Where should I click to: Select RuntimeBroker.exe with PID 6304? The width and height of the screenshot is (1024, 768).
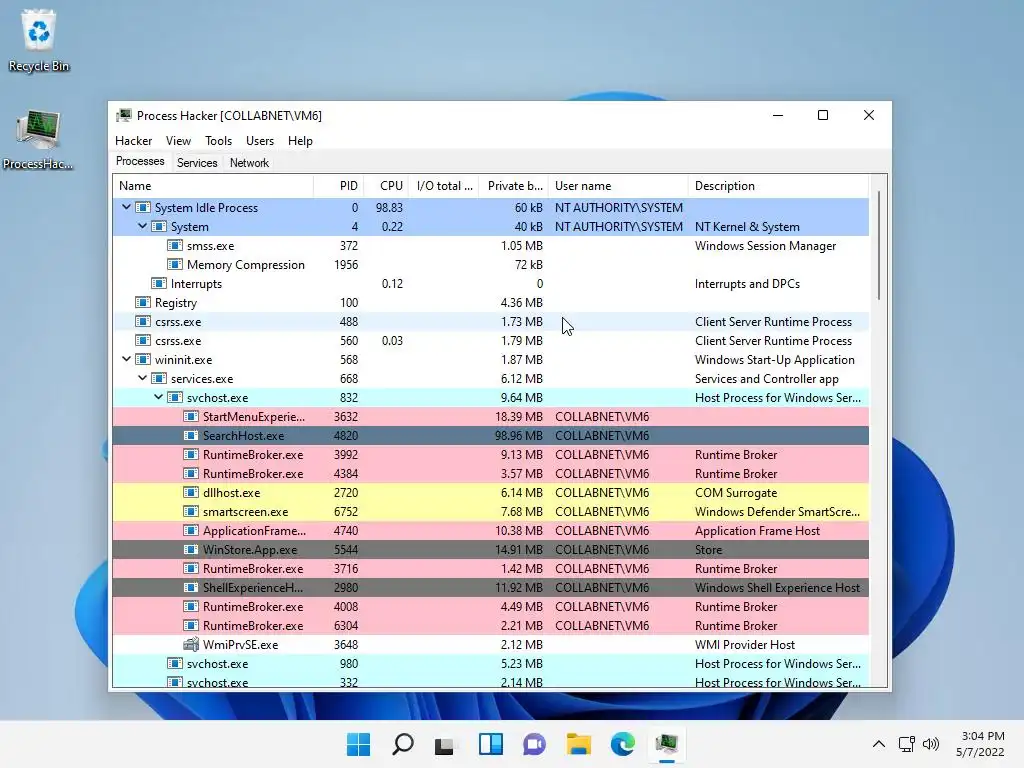pyautogui.click(x=490, y=625)
